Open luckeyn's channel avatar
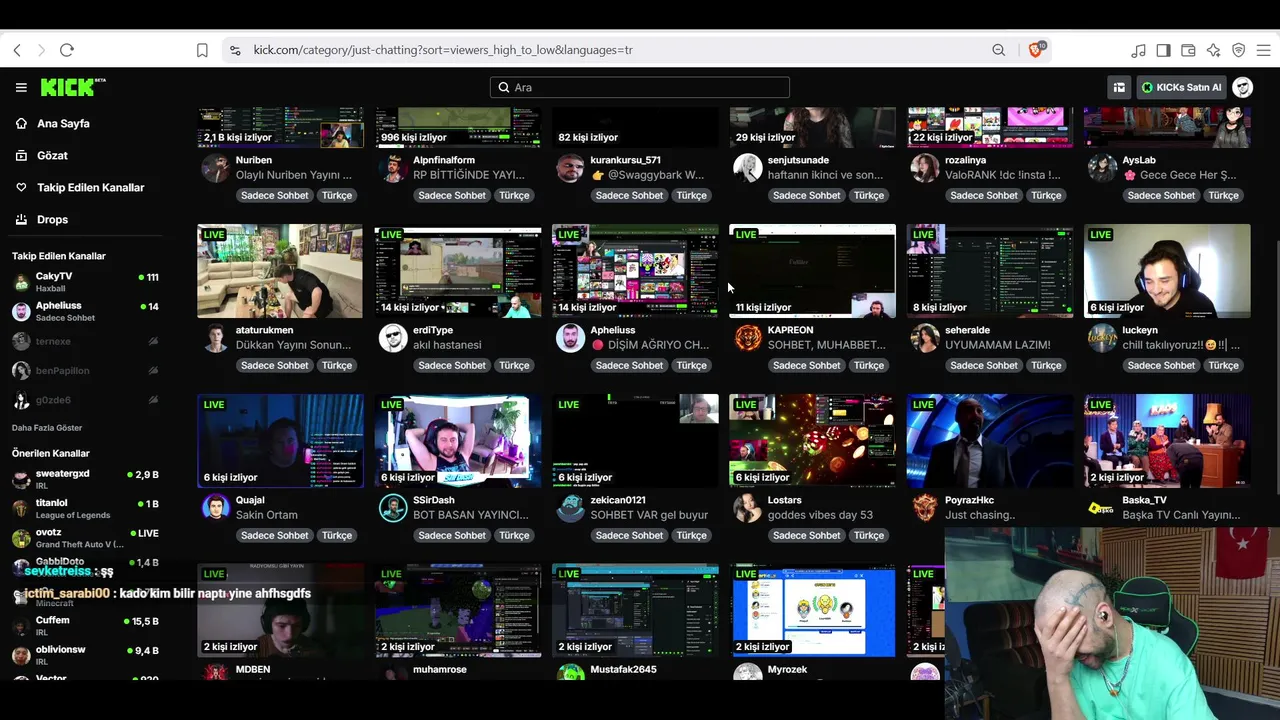 coord(1102,337)
